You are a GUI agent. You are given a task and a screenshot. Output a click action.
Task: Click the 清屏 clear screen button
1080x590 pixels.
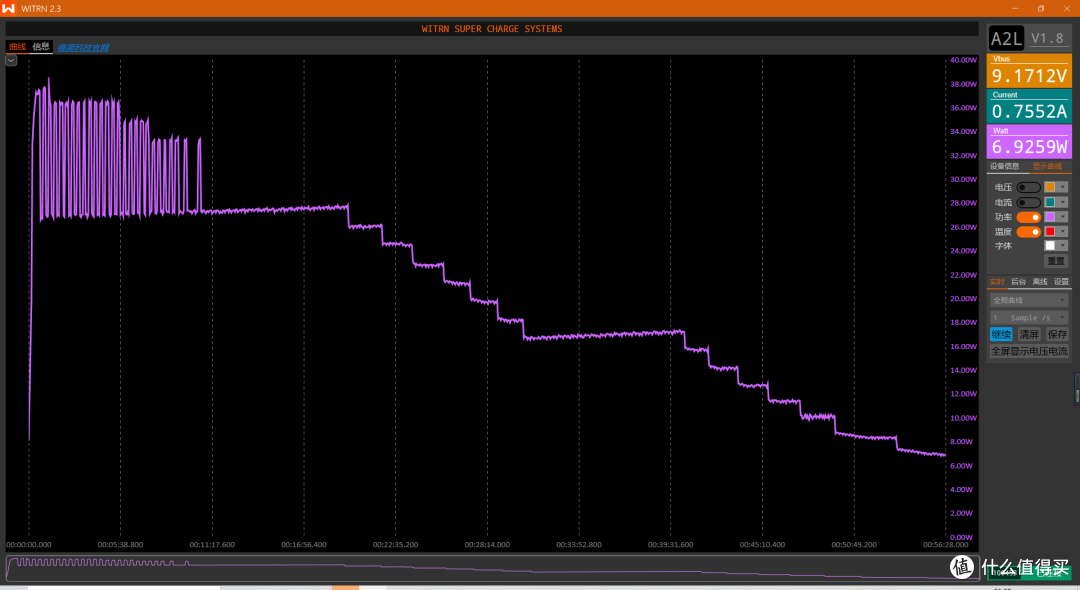(1029, 335)
